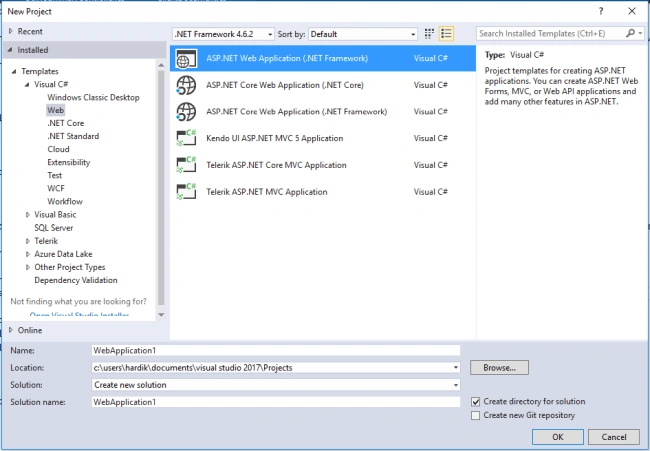Click the help question mark icon
650x451 pixels.
[x=601, y=12]
